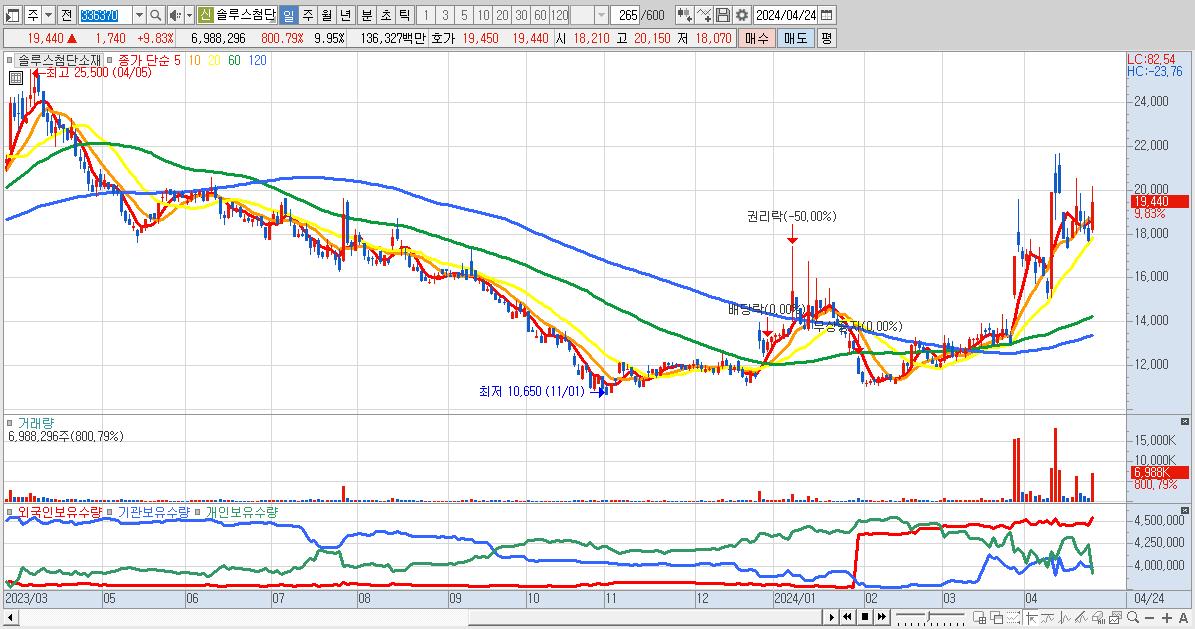Open chart settings gear icon

tap(742, 14)
